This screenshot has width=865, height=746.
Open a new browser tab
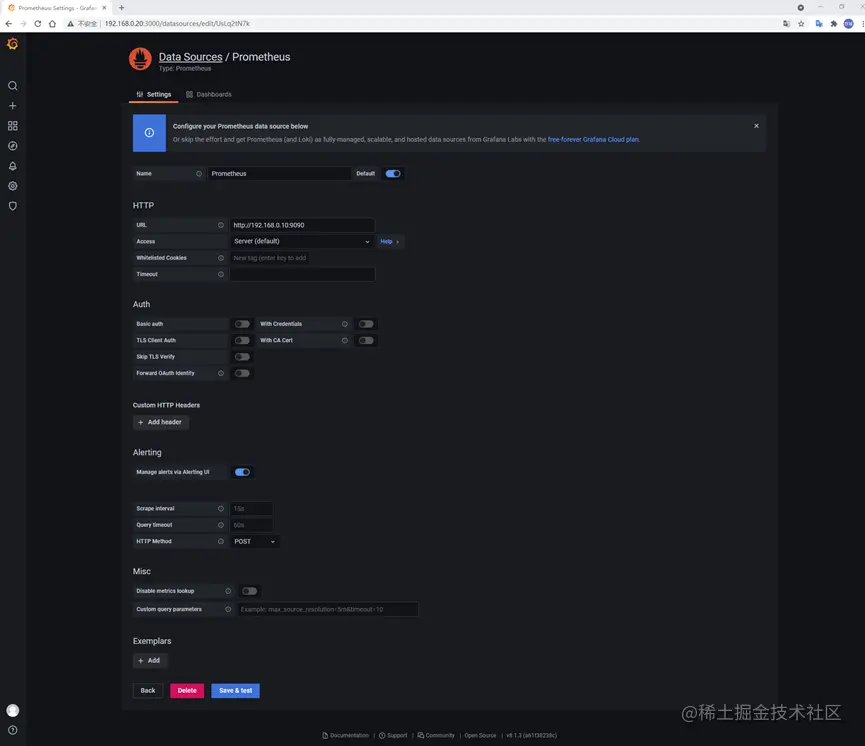coord(121,8)
